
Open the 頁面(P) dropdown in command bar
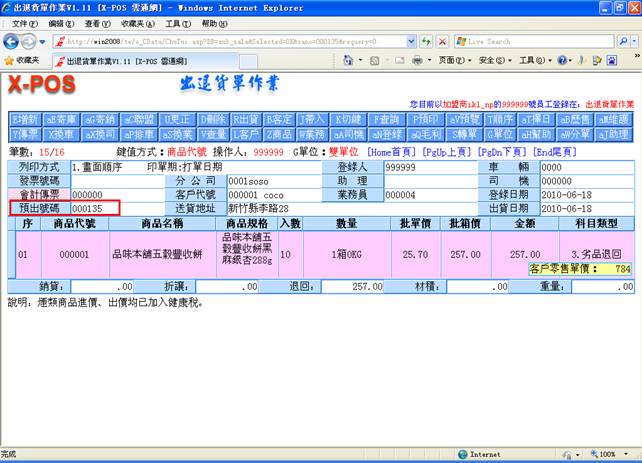point(452,61)
